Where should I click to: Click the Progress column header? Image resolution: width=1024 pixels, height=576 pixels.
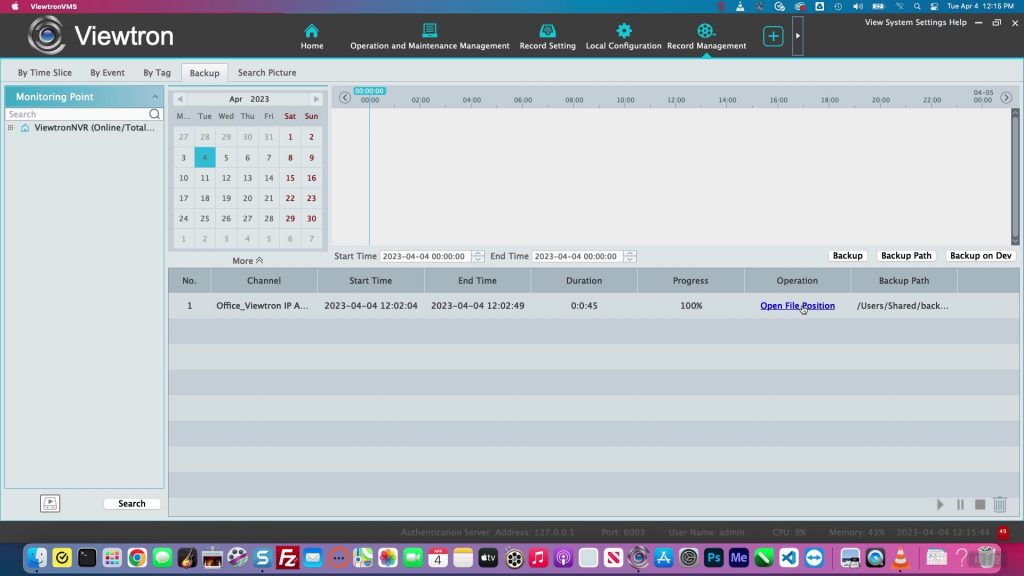tap(690, 280)
